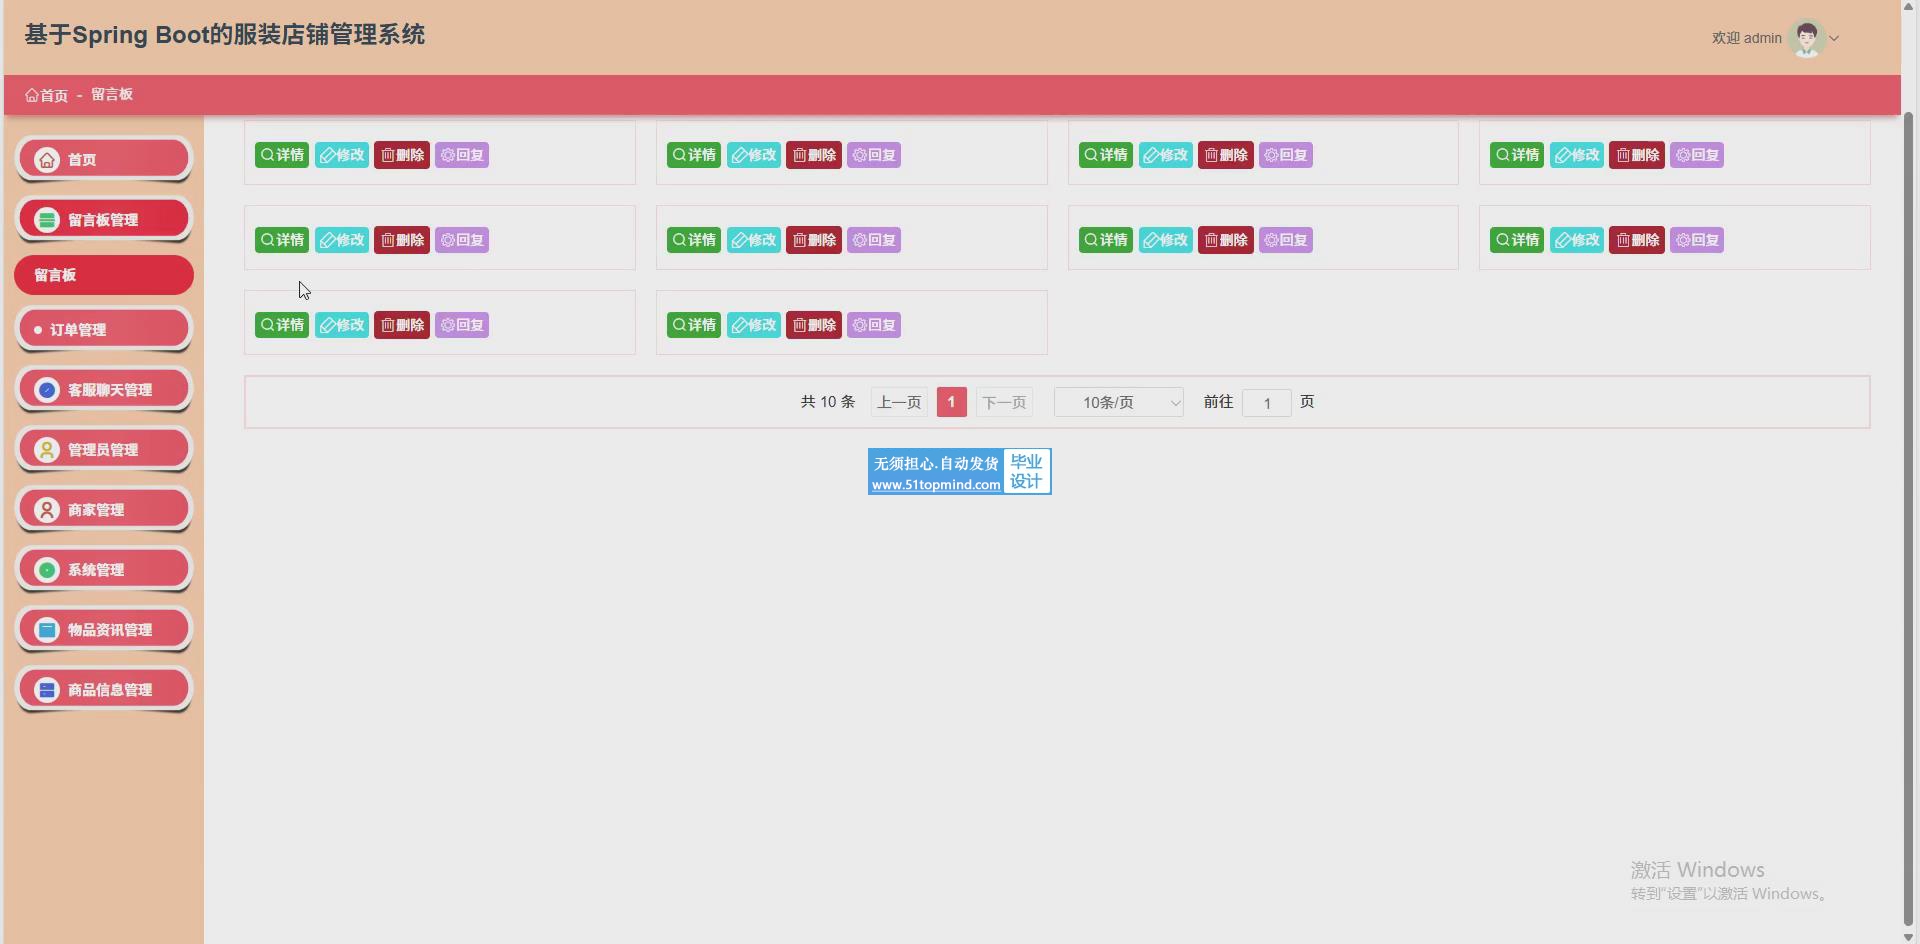
Task: Click the 管理员管理 person icon
Action: 47,450
